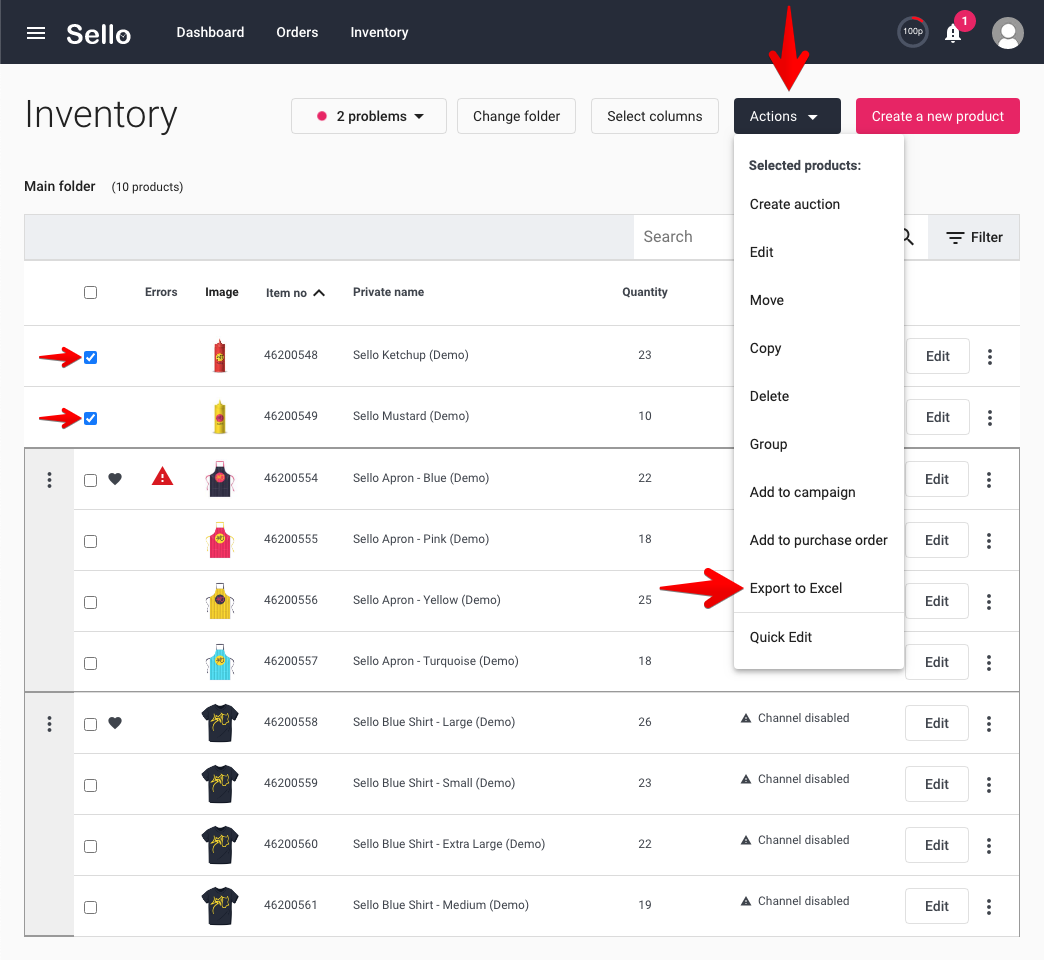
Task: Open the 100p points indicator
Action: point(912,32)
